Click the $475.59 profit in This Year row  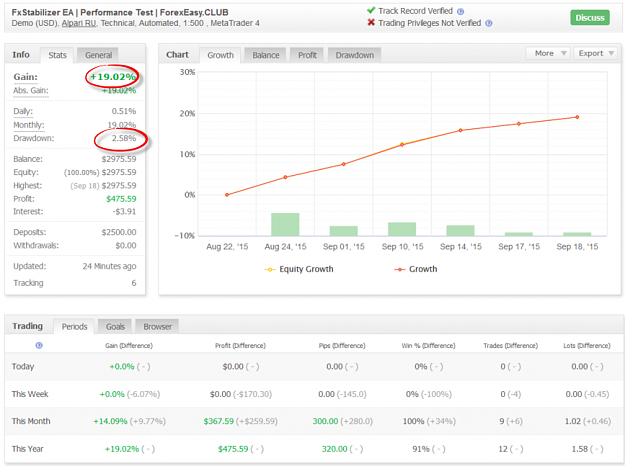233,449
